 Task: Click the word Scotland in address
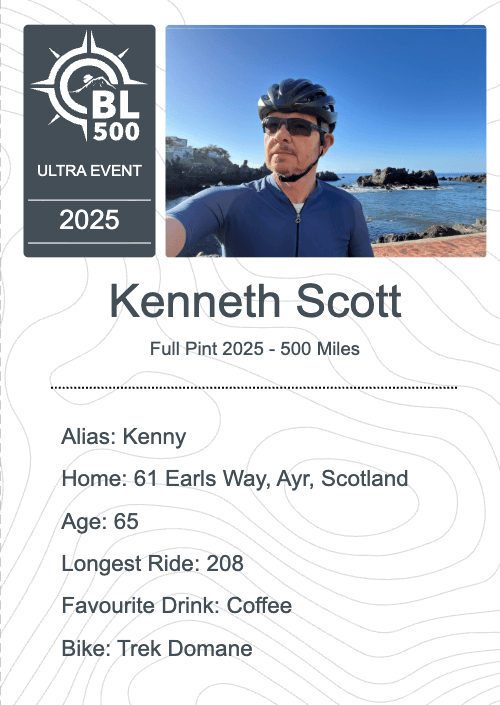(365, 478)
